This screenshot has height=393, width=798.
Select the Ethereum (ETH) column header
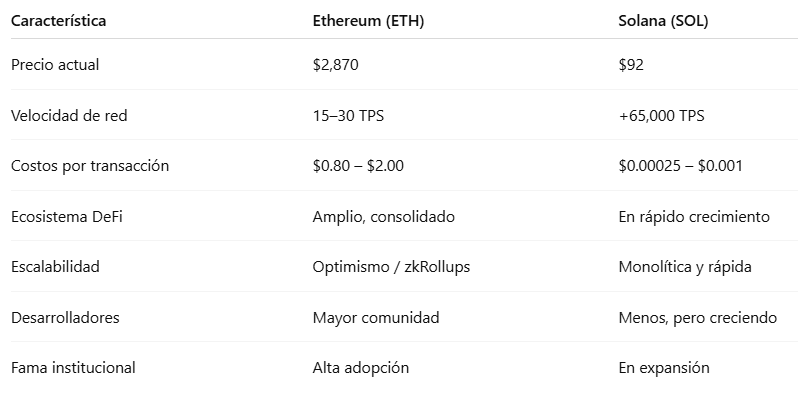click(x=368, y=21)
